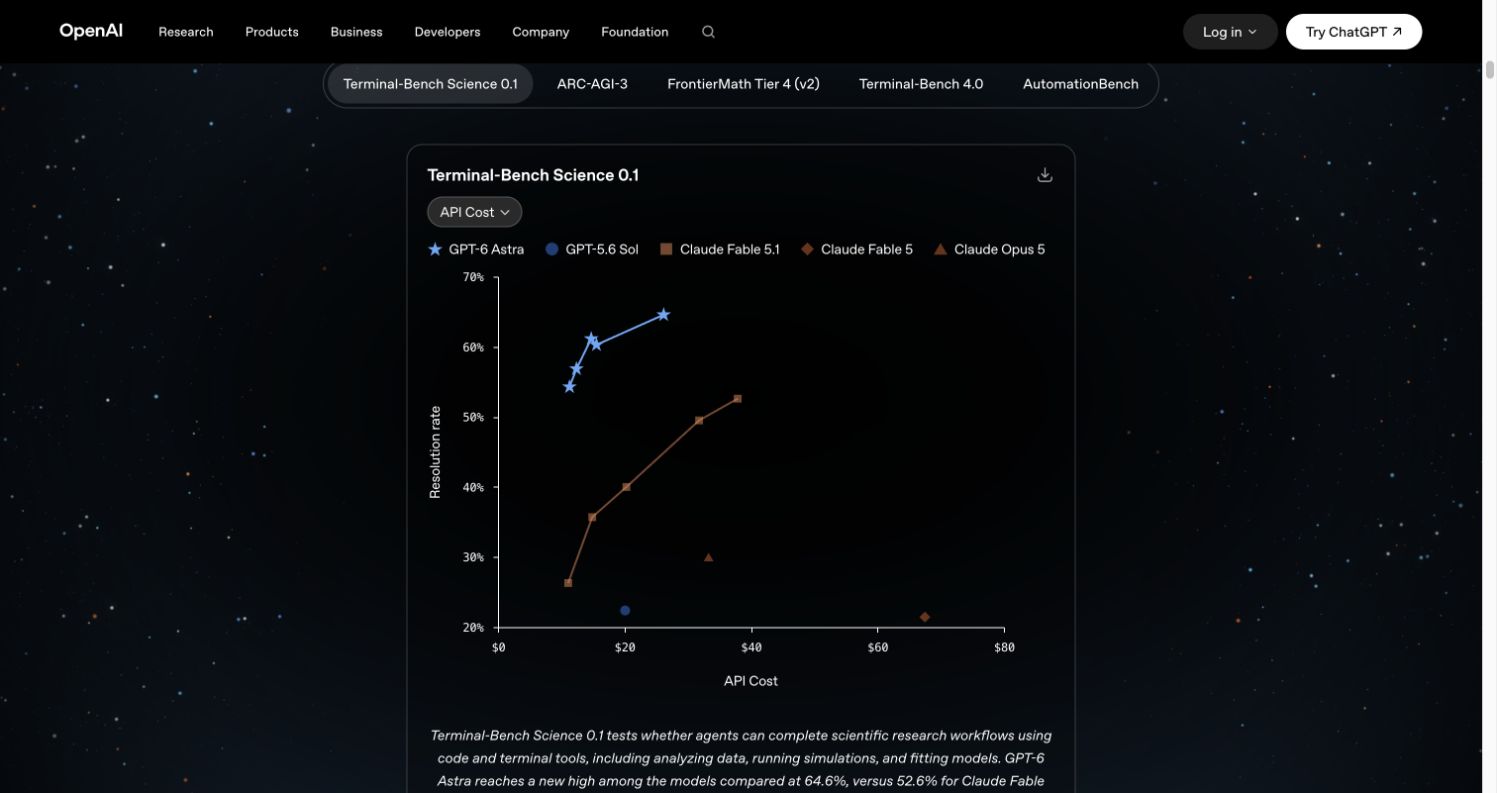
Task: Click the "60%" y-axis tick label
Action: [x=473, y=347]
